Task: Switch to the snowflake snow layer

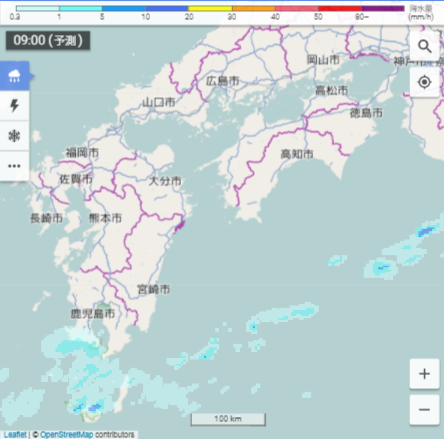Action: (x=14, y=136)
